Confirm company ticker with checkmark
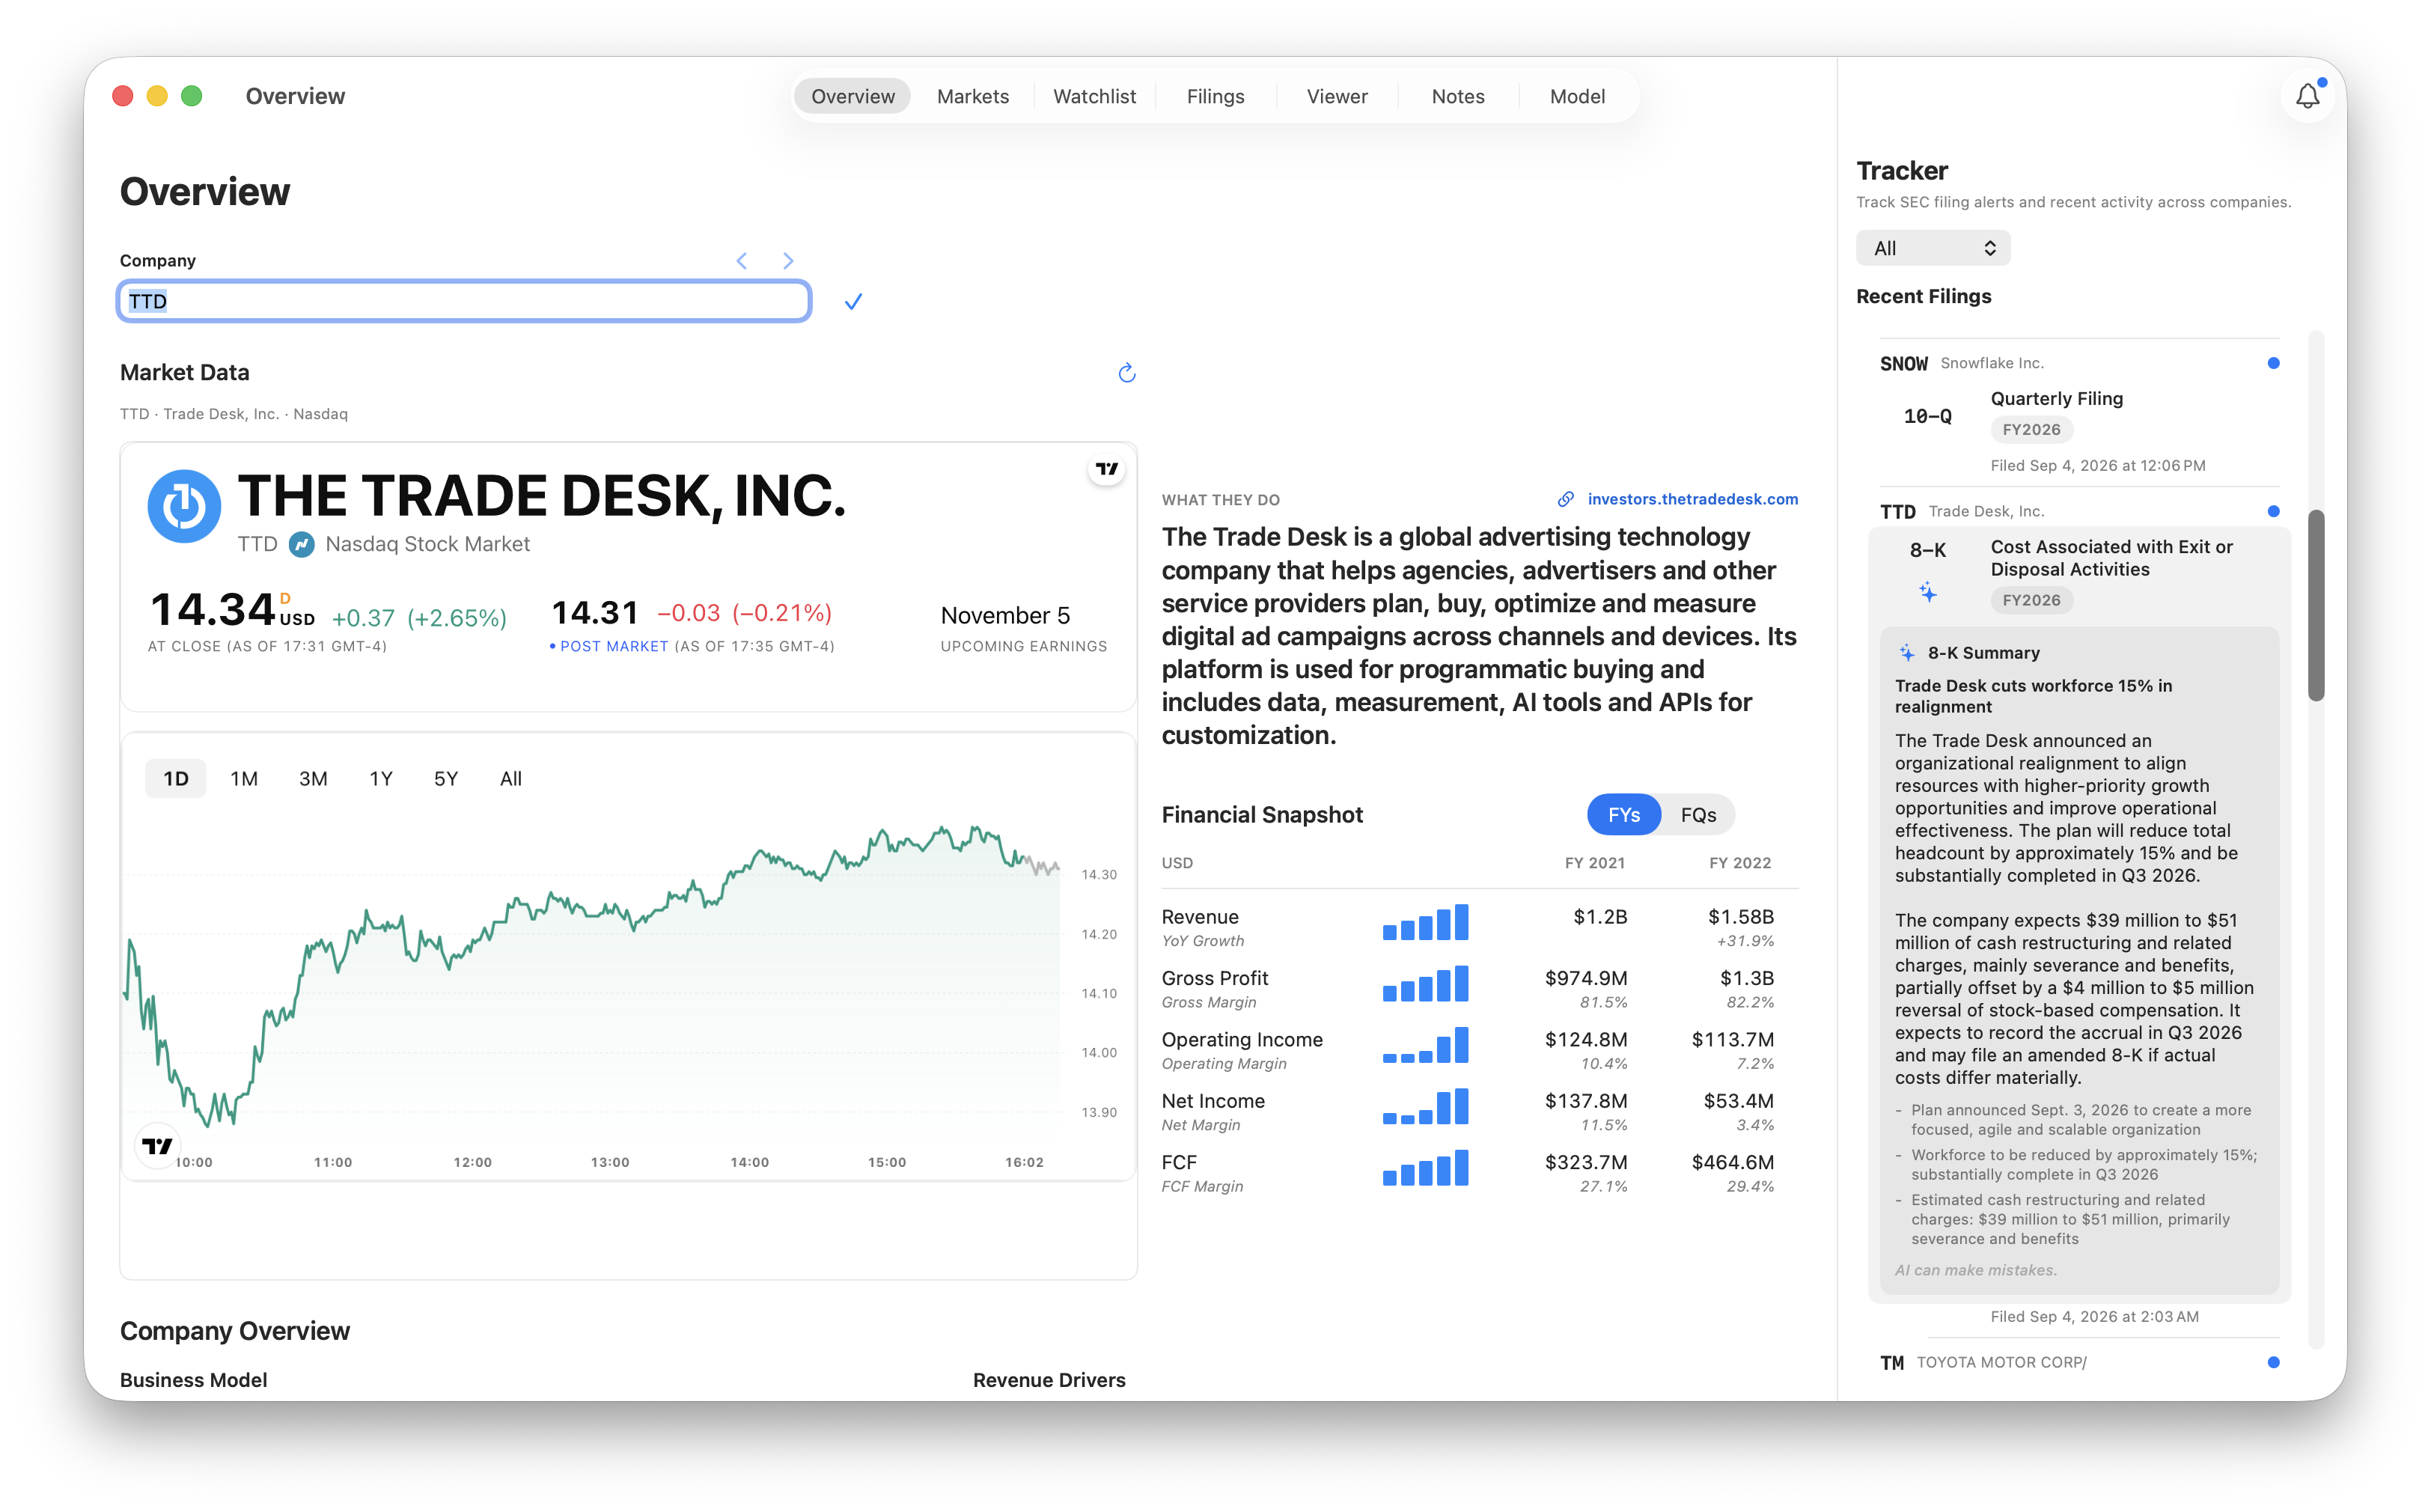The height and width of the screenshot is (1512, 2431). click(x=853, y=301)
